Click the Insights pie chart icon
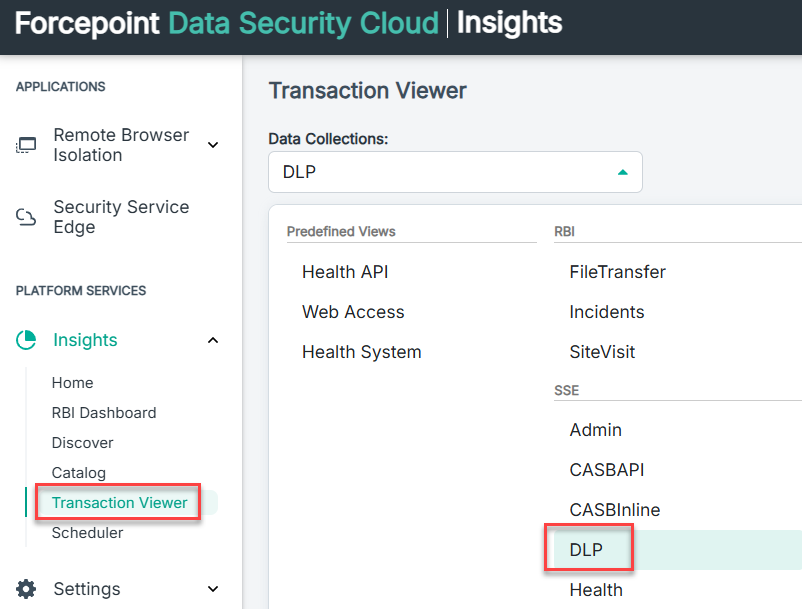 click(26, 340)
